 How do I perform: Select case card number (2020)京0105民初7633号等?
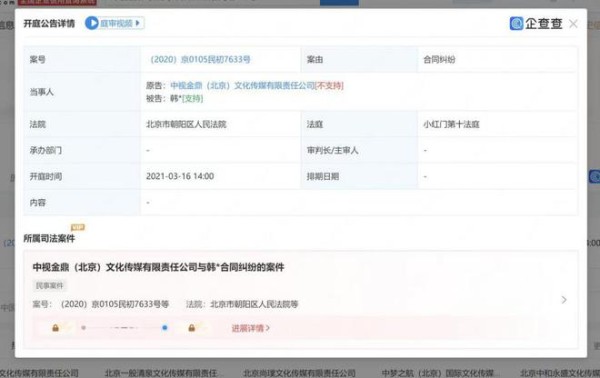[x=115, y=304]
